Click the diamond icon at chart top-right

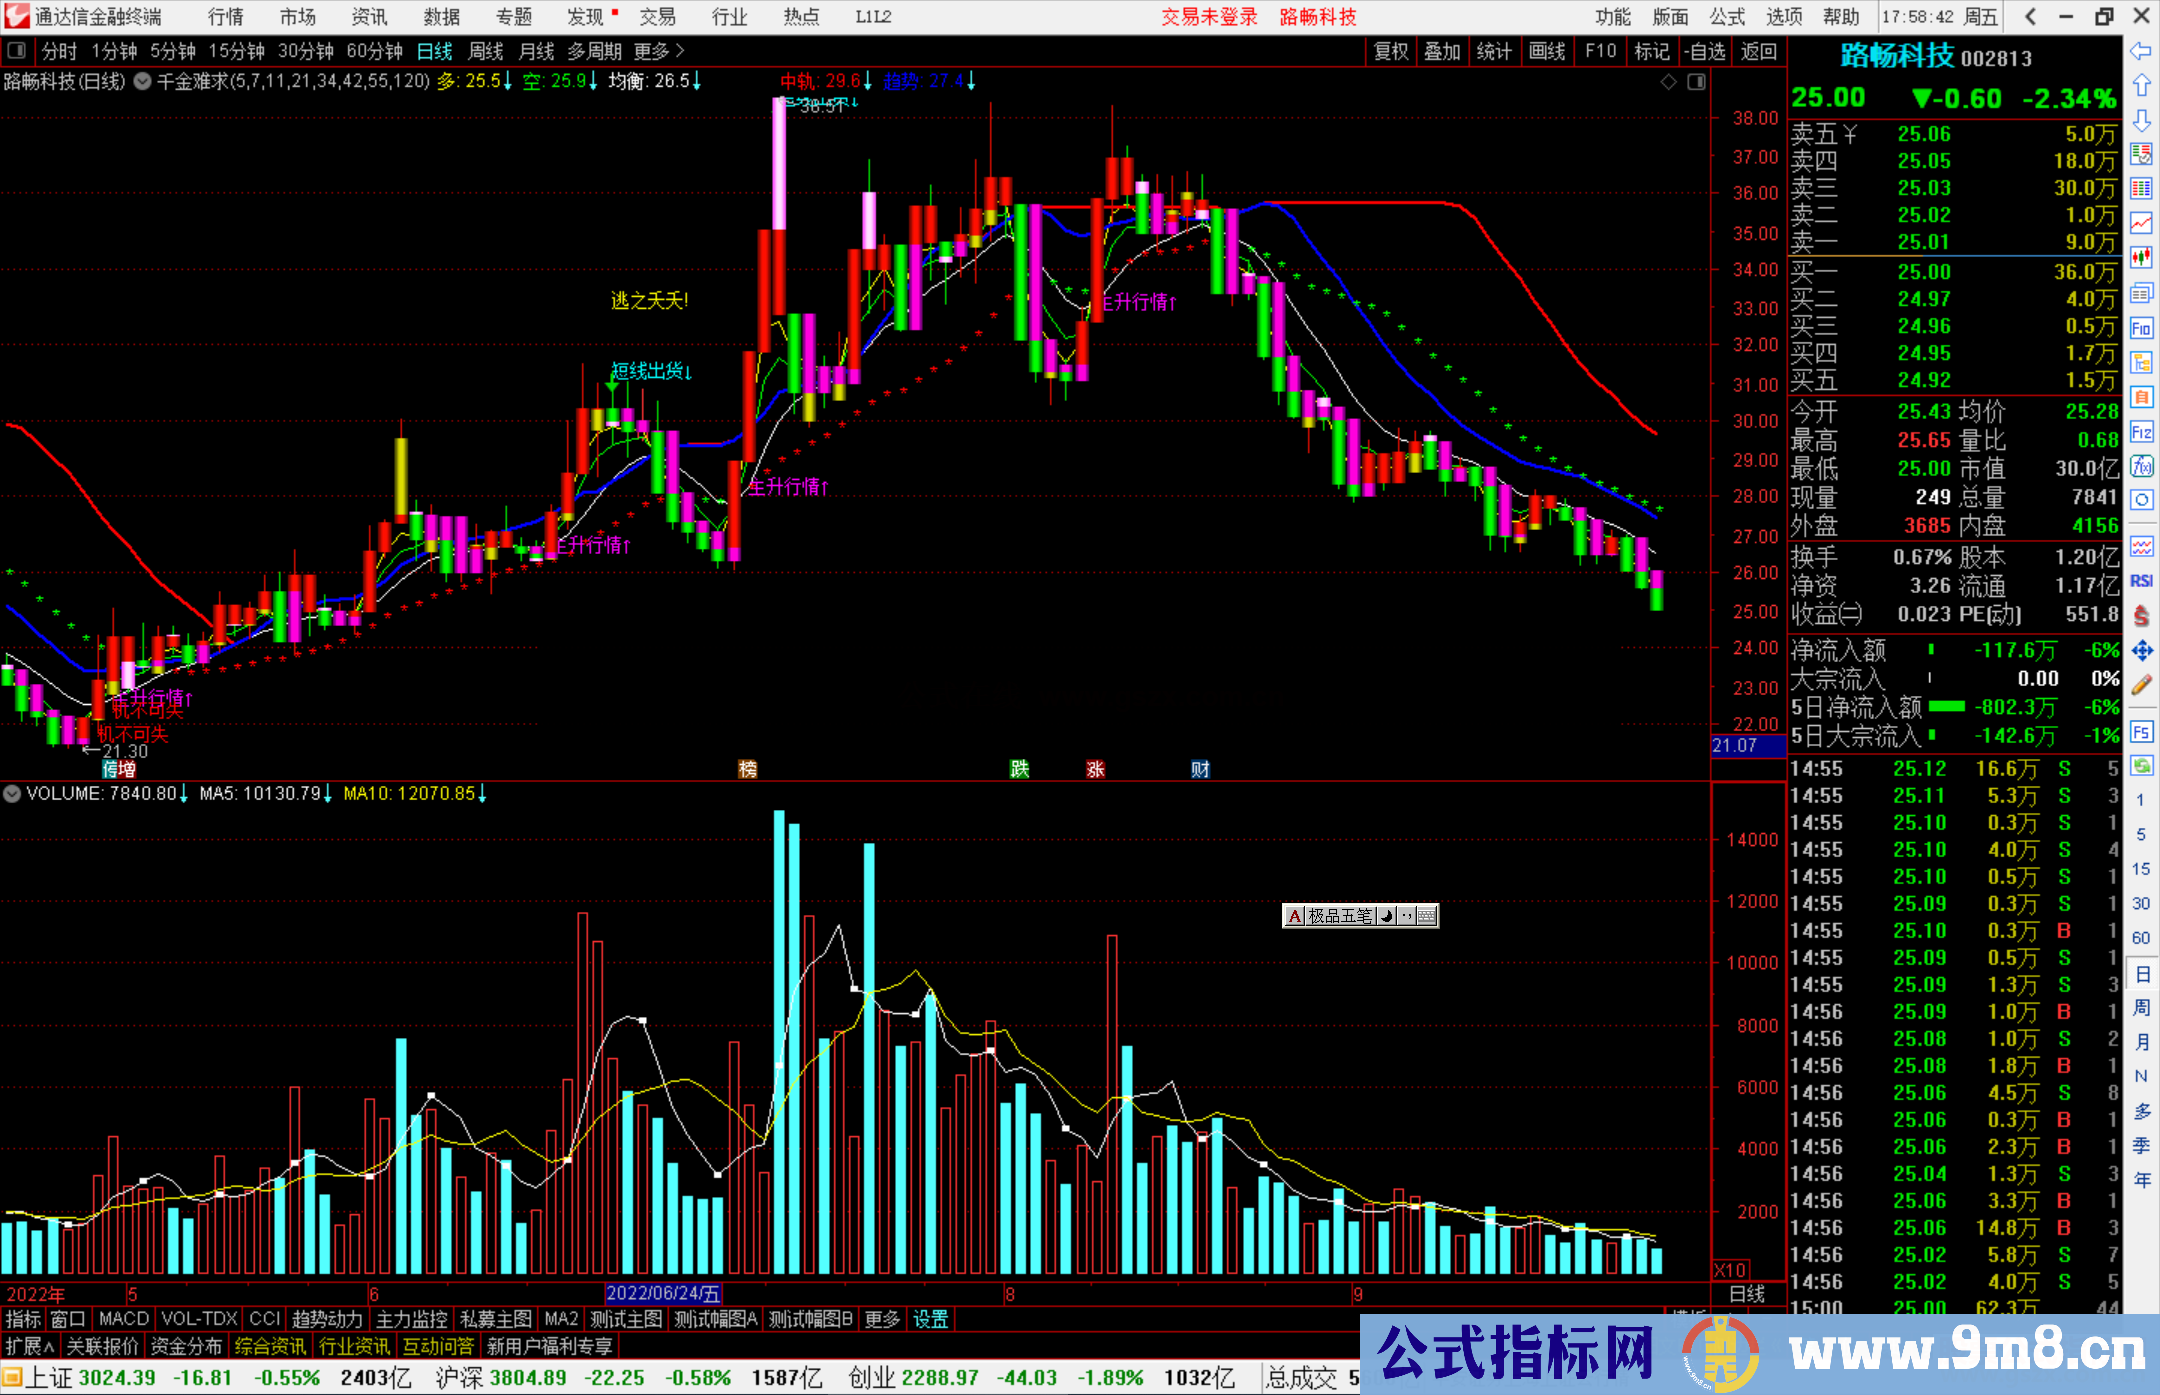tap(1668, 82)
